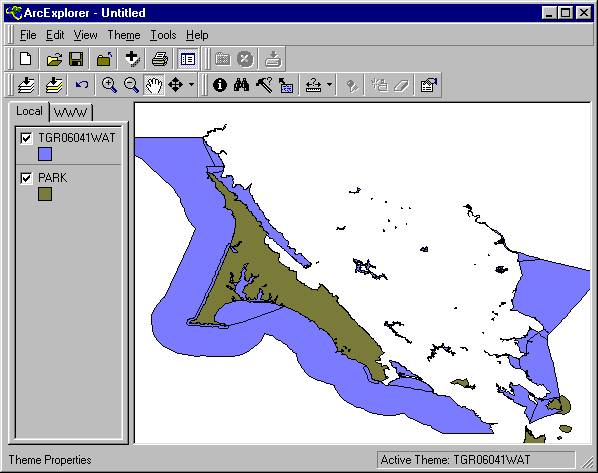Open the Theme menu
Screen dimensions: 598x473
click(x=124, y=35)
